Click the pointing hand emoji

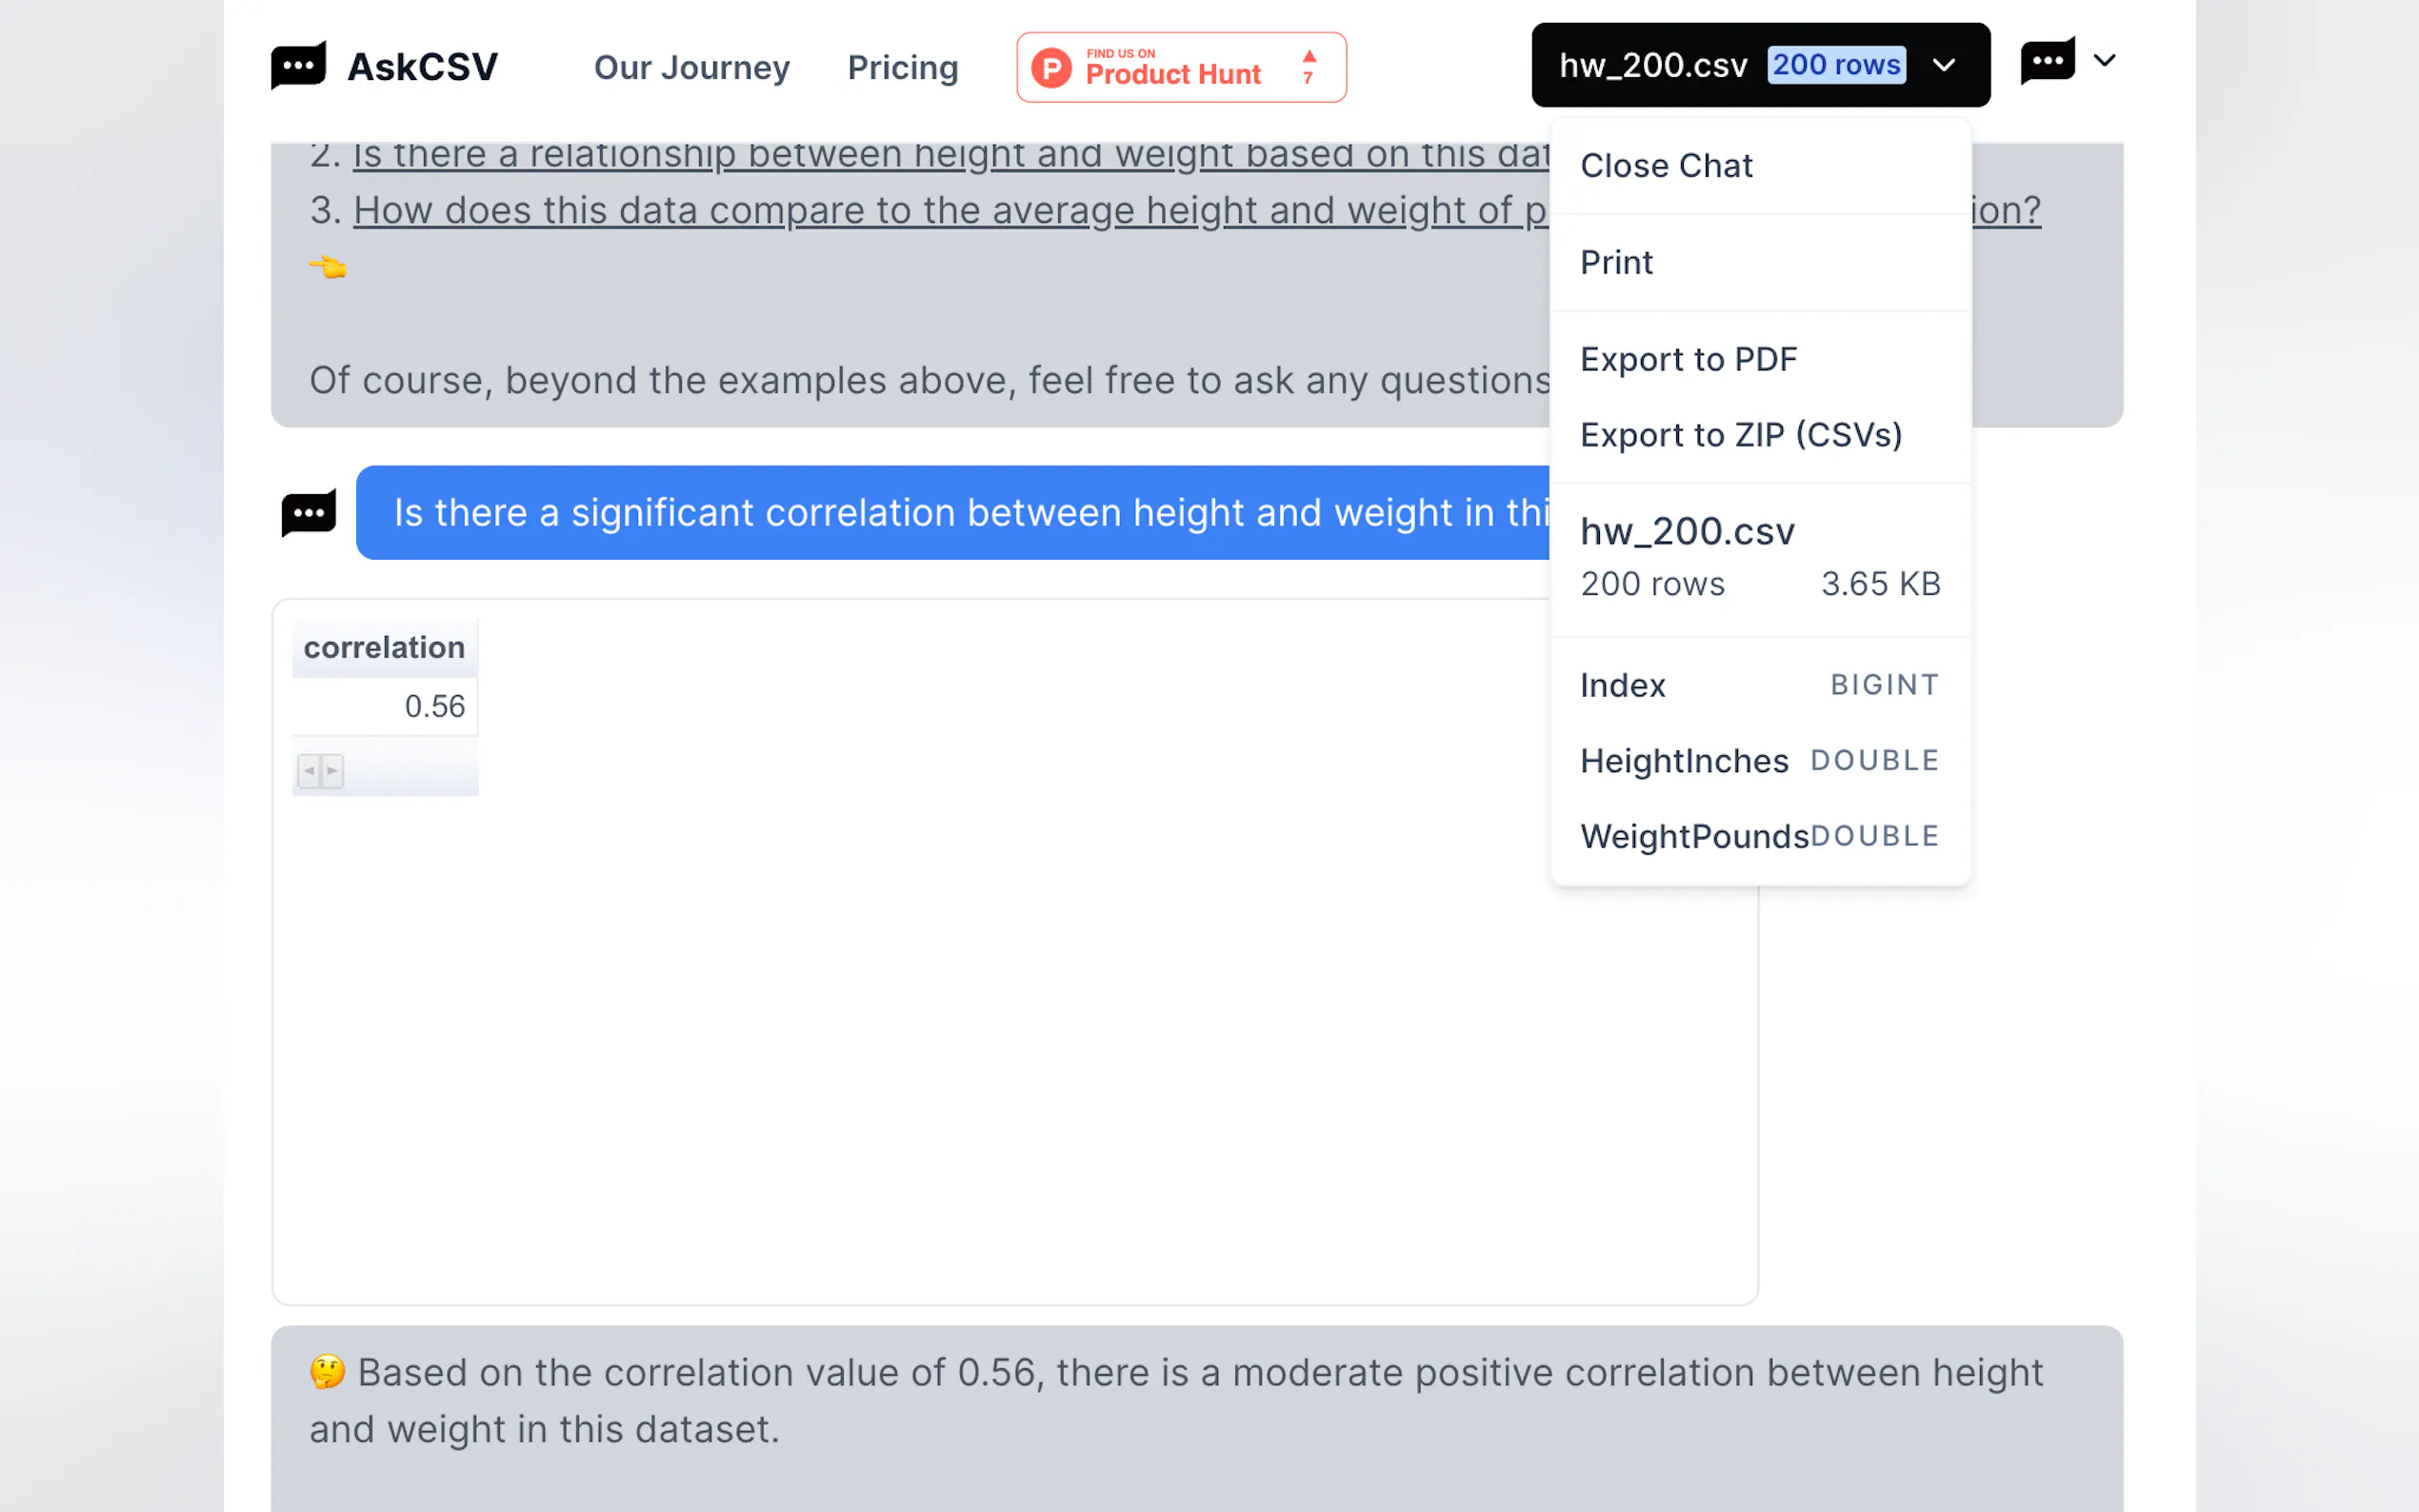[x=328, y=267]
